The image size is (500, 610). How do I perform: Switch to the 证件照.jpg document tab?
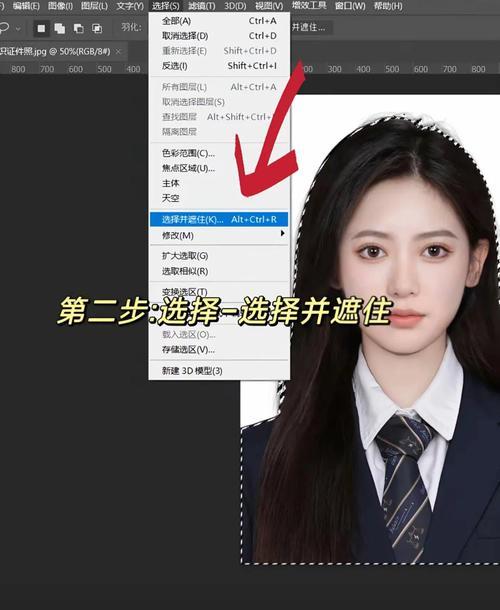click(55, 51)
